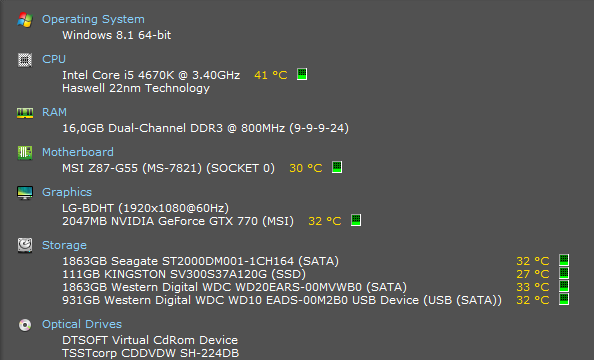The height and width of the screenshot is (360, 594).
Task: Click the Optical Drives disc icon
Action: click(x=25, y=325)
